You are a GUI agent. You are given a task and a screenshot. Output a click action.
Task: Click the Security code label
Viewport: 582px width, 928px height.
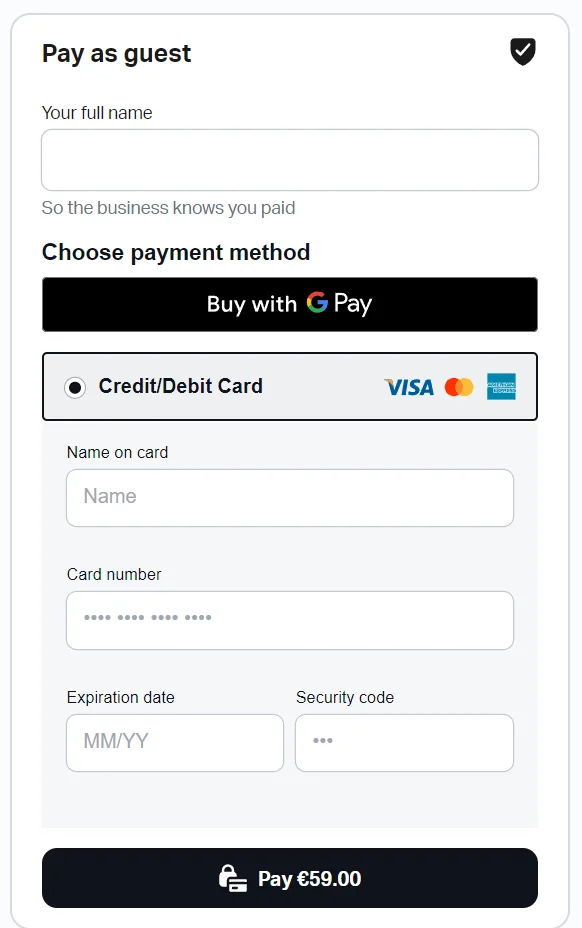point(345,697)
